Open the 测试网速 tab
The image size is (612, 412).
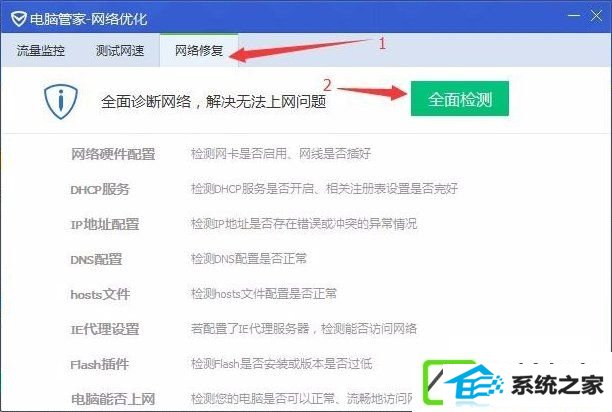pyautogui.click(x=120, y=50)
